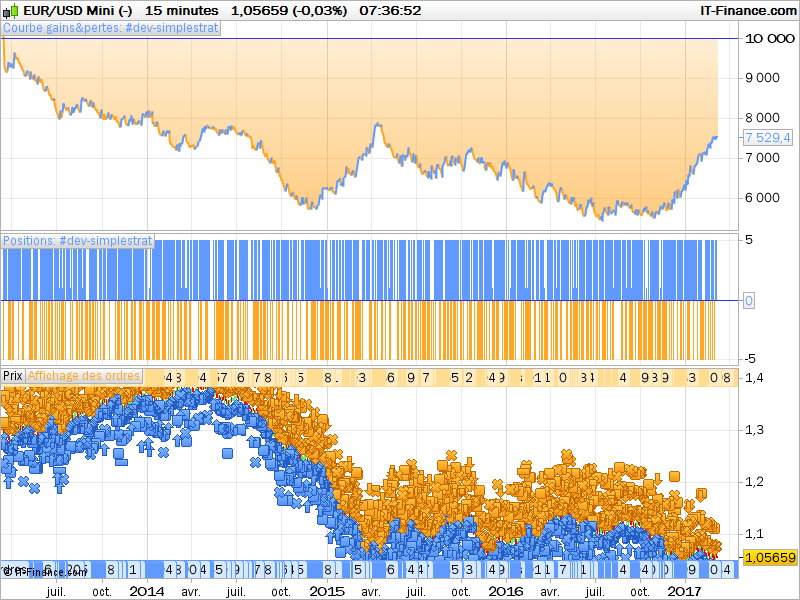Switch to the Prix label

[13, 376]
